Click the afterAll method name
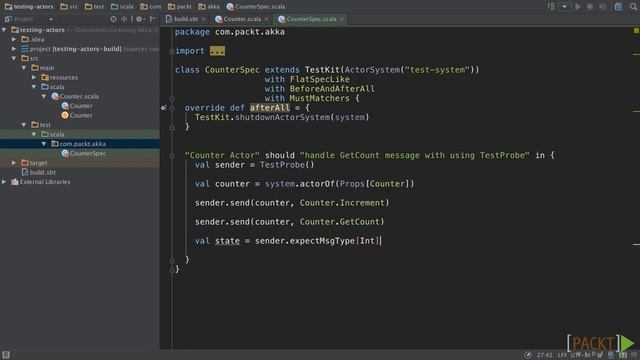 (270, 108)
